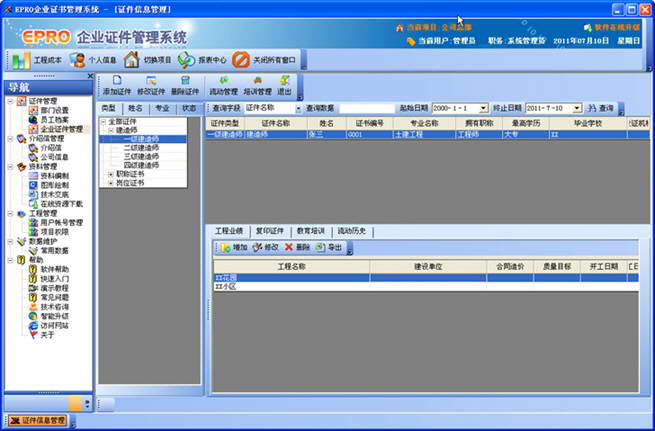Image resolution: width=655 pixels, height=431 pixels.
Task: Select 二级建造师 in the certificate tree
Action: click(x=141, y=148)
